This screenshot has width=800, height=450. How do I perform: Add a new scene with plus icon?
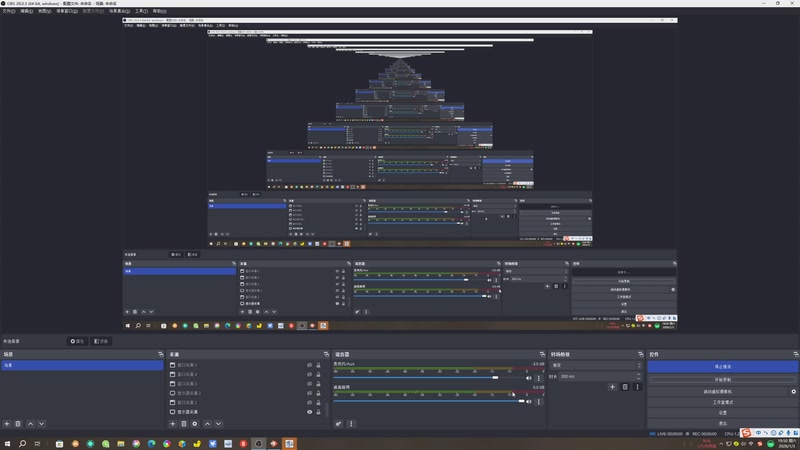pos(7,423)
